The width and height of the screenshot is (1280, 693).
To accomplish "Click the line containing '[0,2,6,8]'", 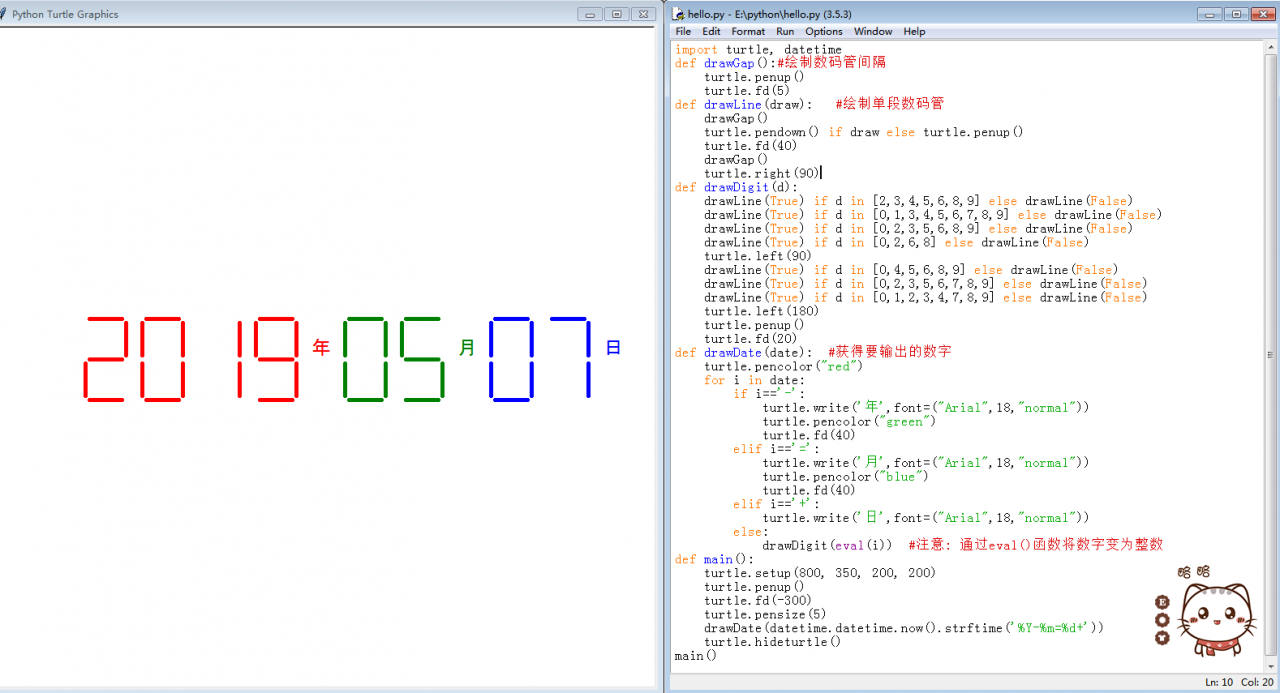I will coord(896,242).
